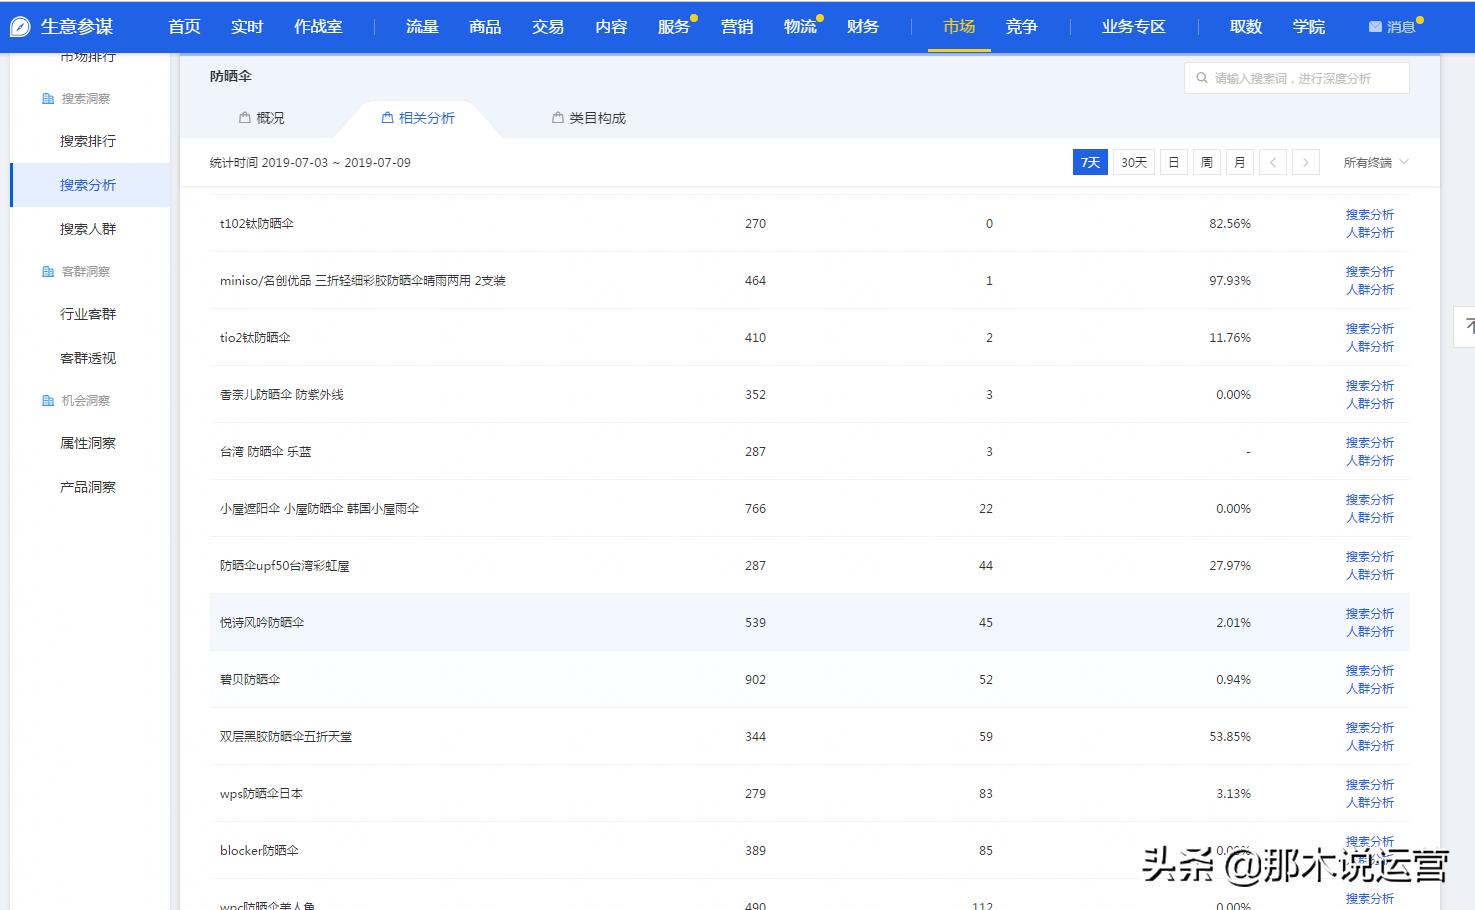
Task: Open the 所有终端 terminal dropdown
Action: click(x=1375, y=162)
